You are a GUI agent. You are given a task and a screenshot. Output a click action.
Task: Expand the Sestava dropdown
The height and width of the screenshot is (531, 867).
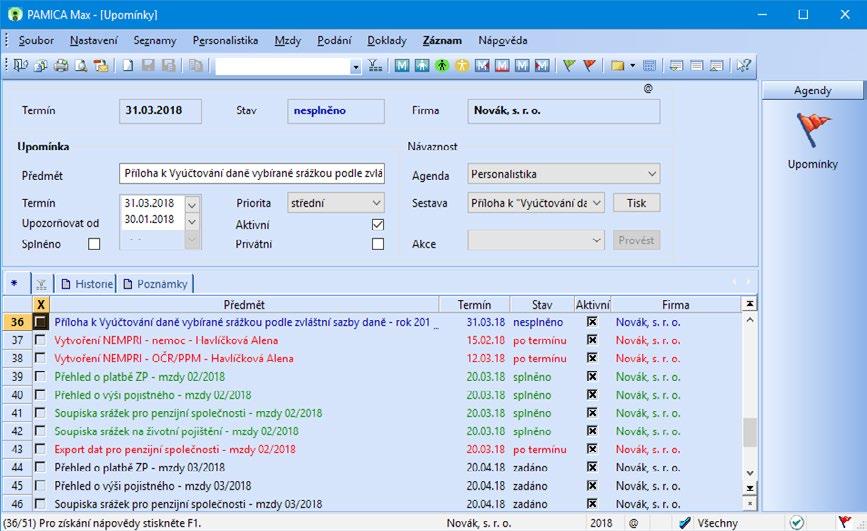pos(597,203)
